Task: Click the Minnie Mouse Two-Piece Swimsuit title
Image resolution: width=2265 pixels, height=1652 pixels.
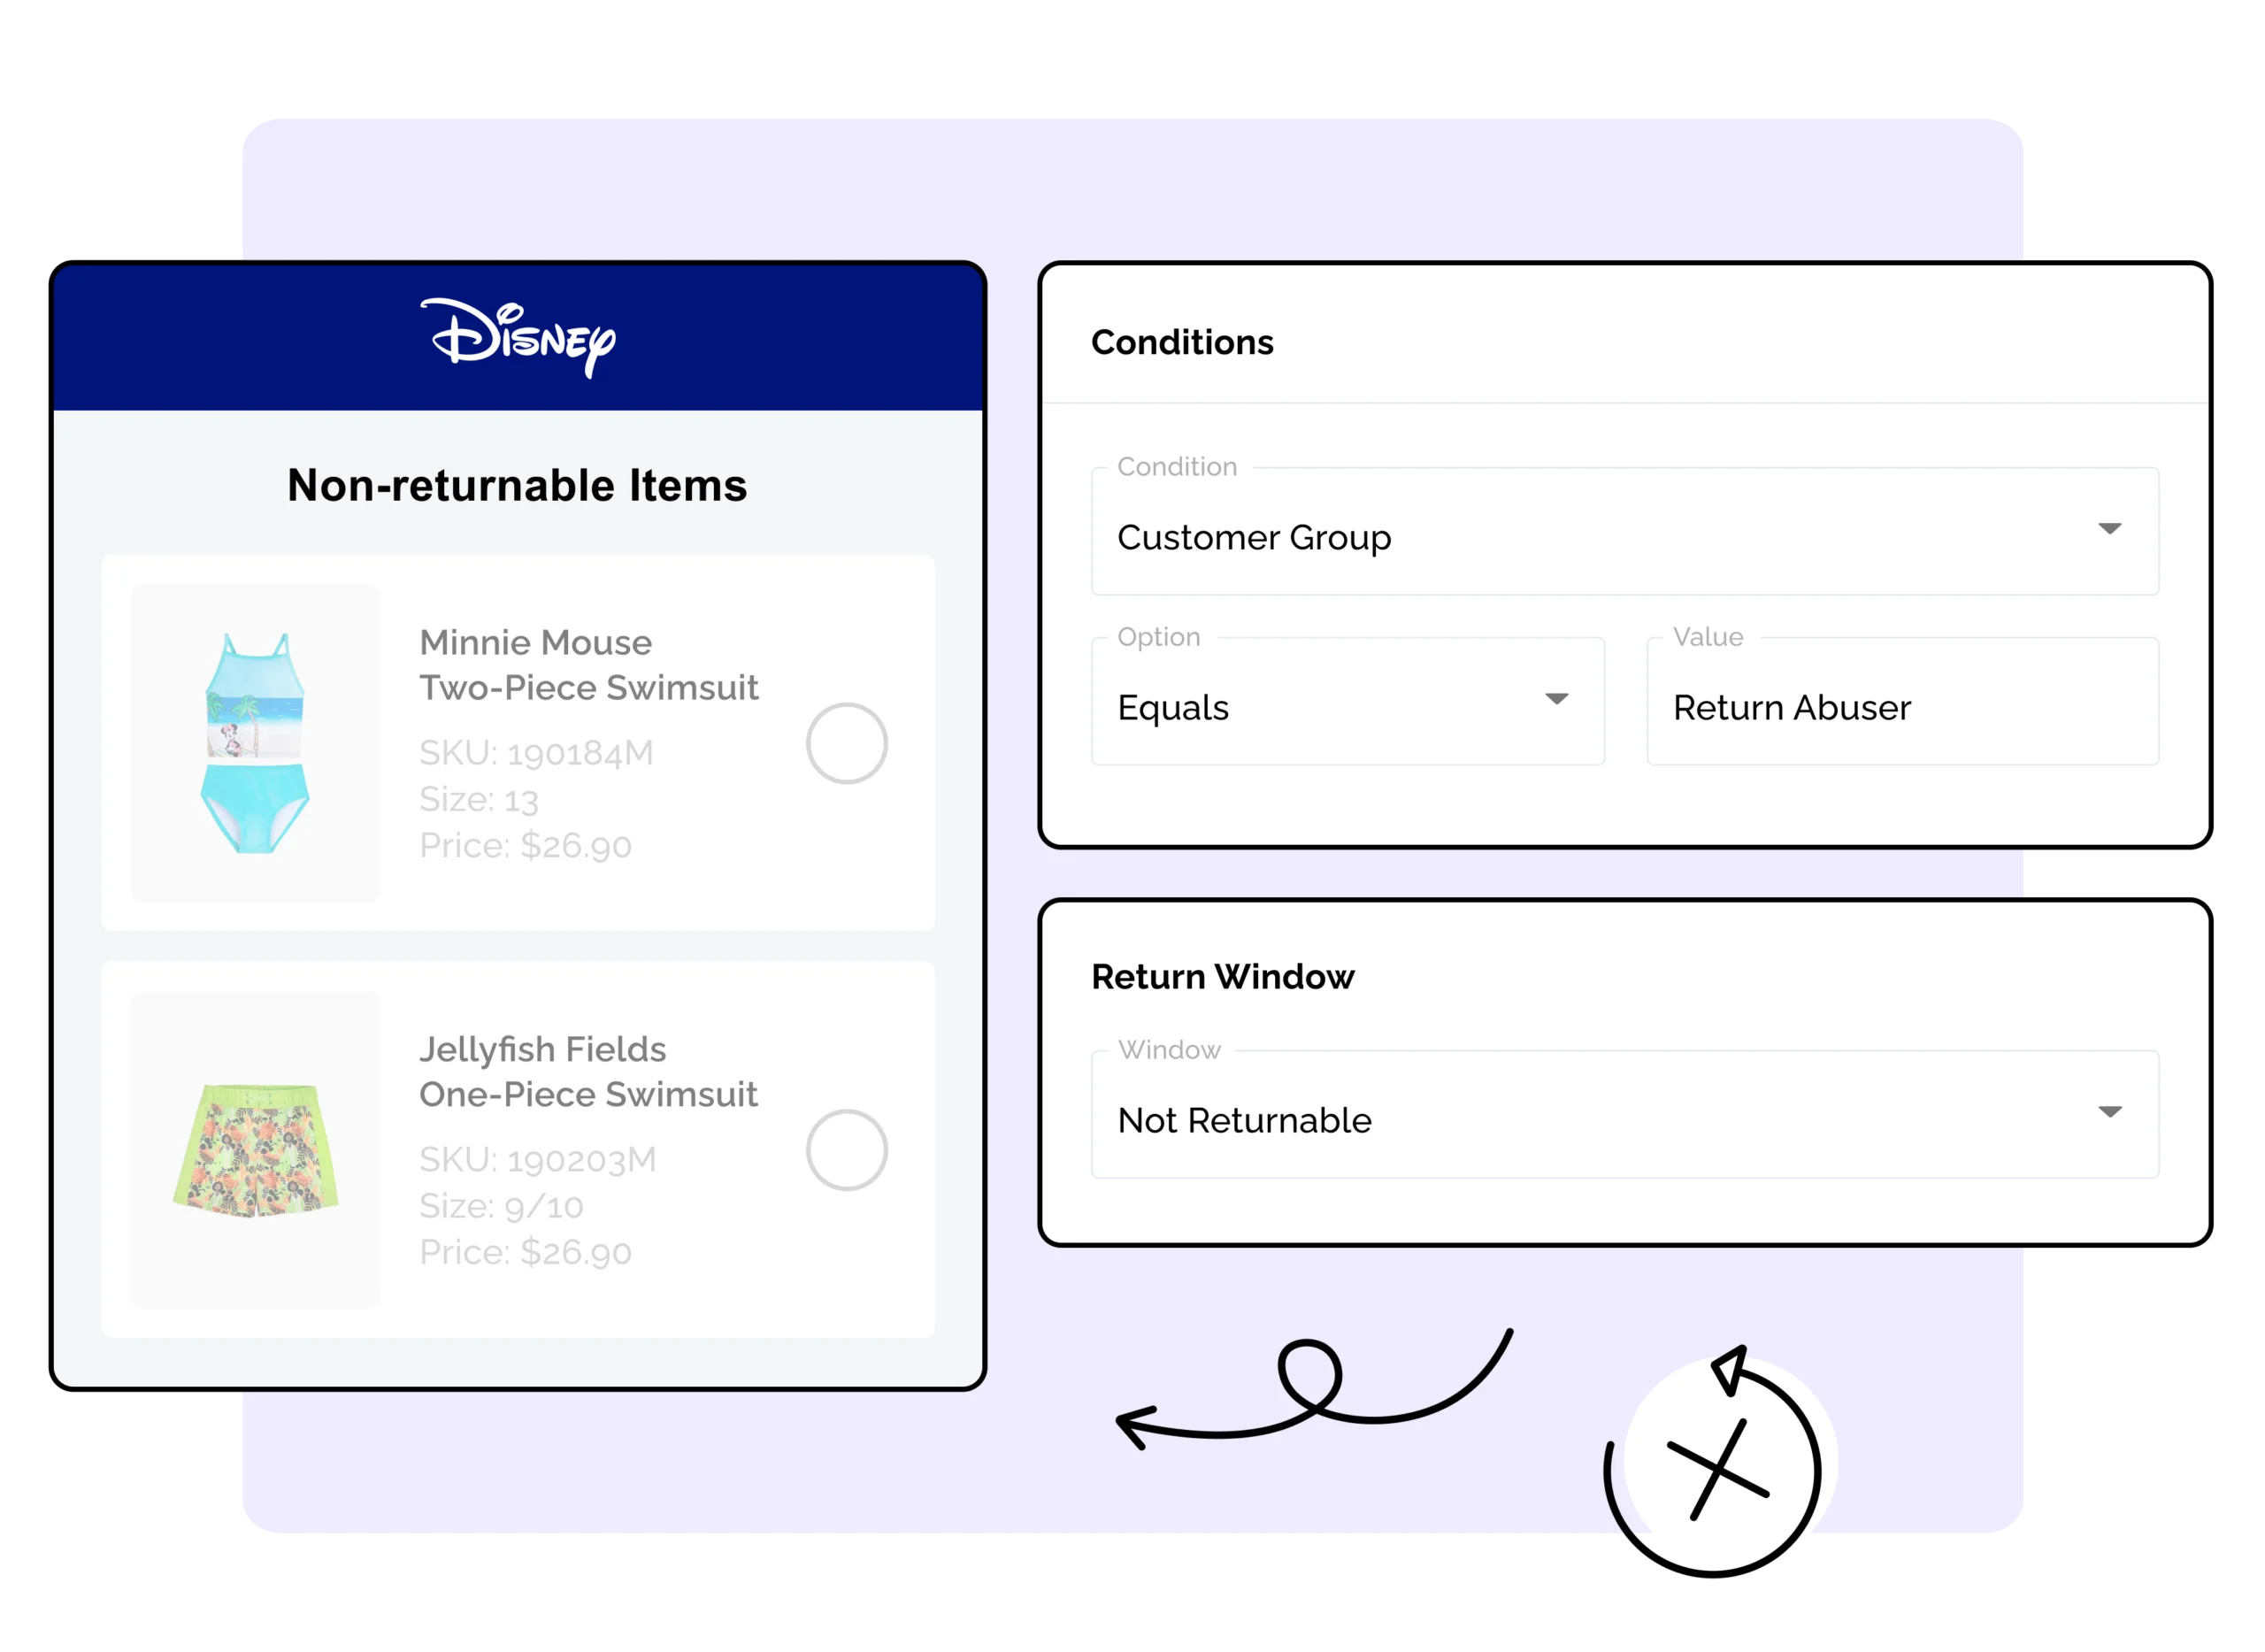Action: click(589, 665)
